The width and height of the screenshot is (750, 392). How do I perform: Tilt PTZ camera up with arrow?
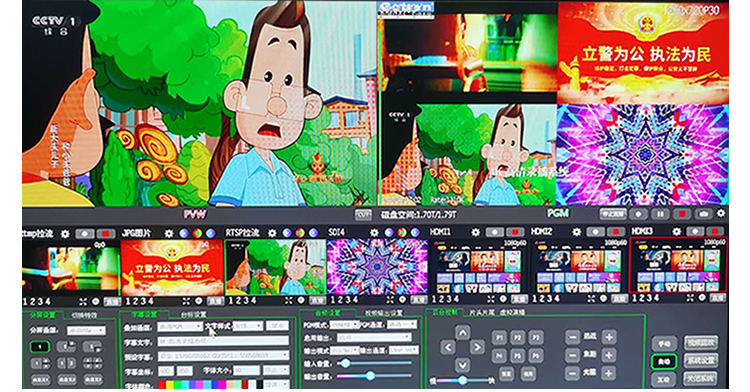(462, 333)
